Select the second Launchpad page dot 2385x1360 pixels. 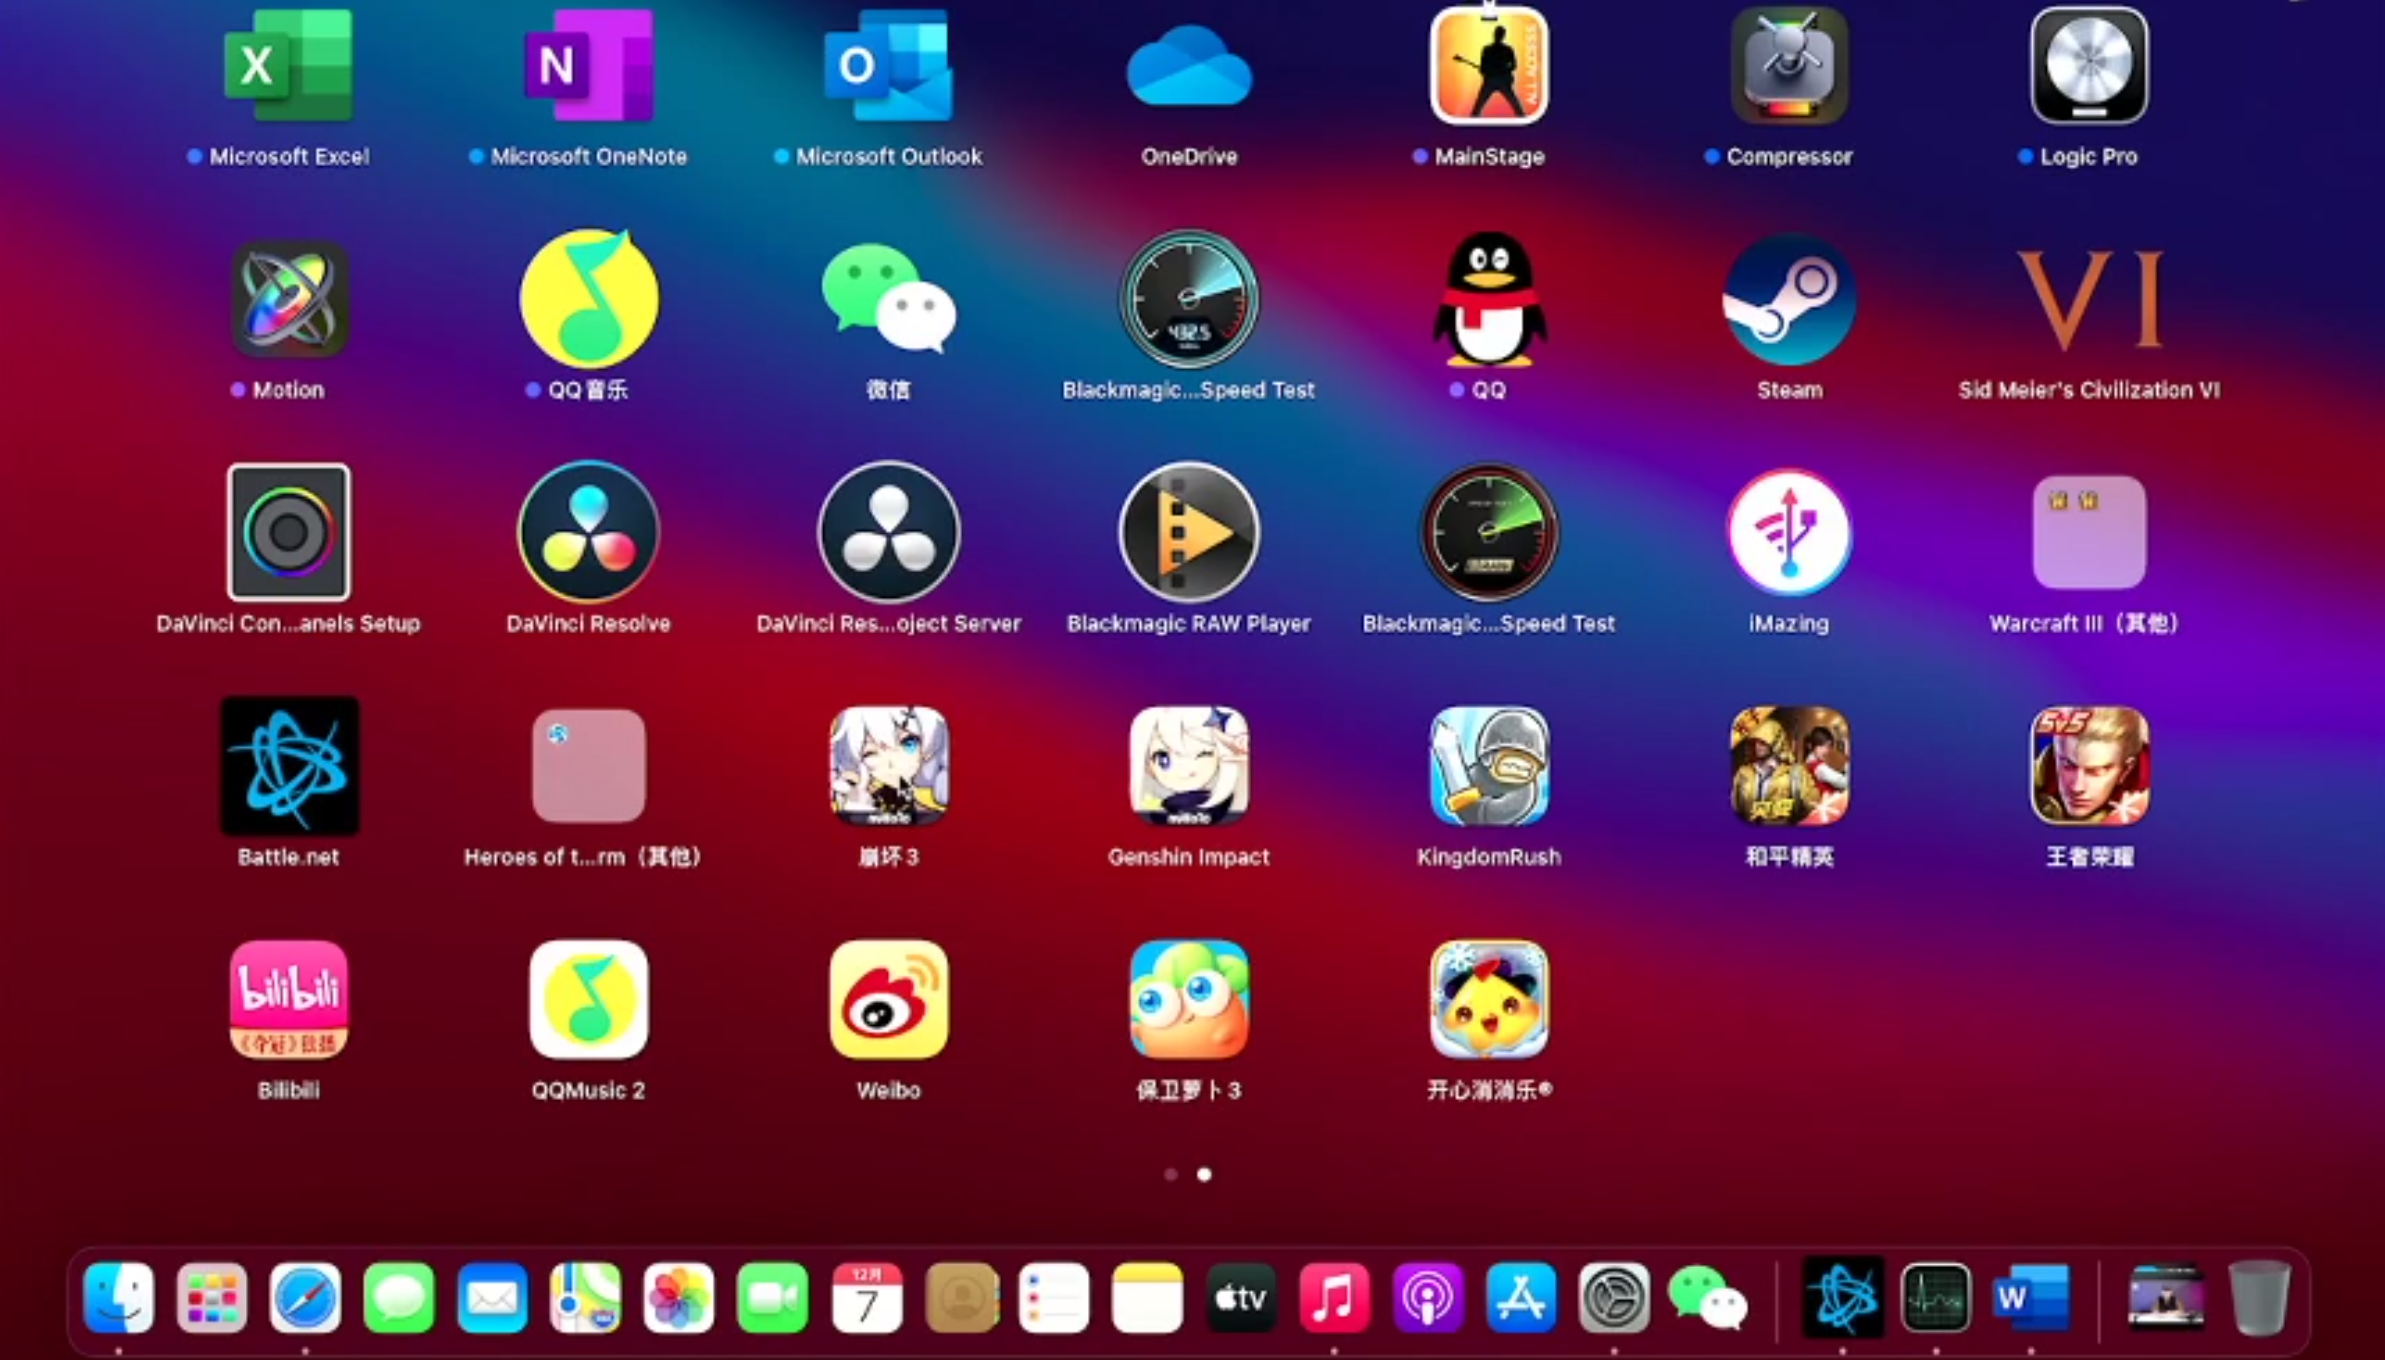click(x=1204, y=1174)
